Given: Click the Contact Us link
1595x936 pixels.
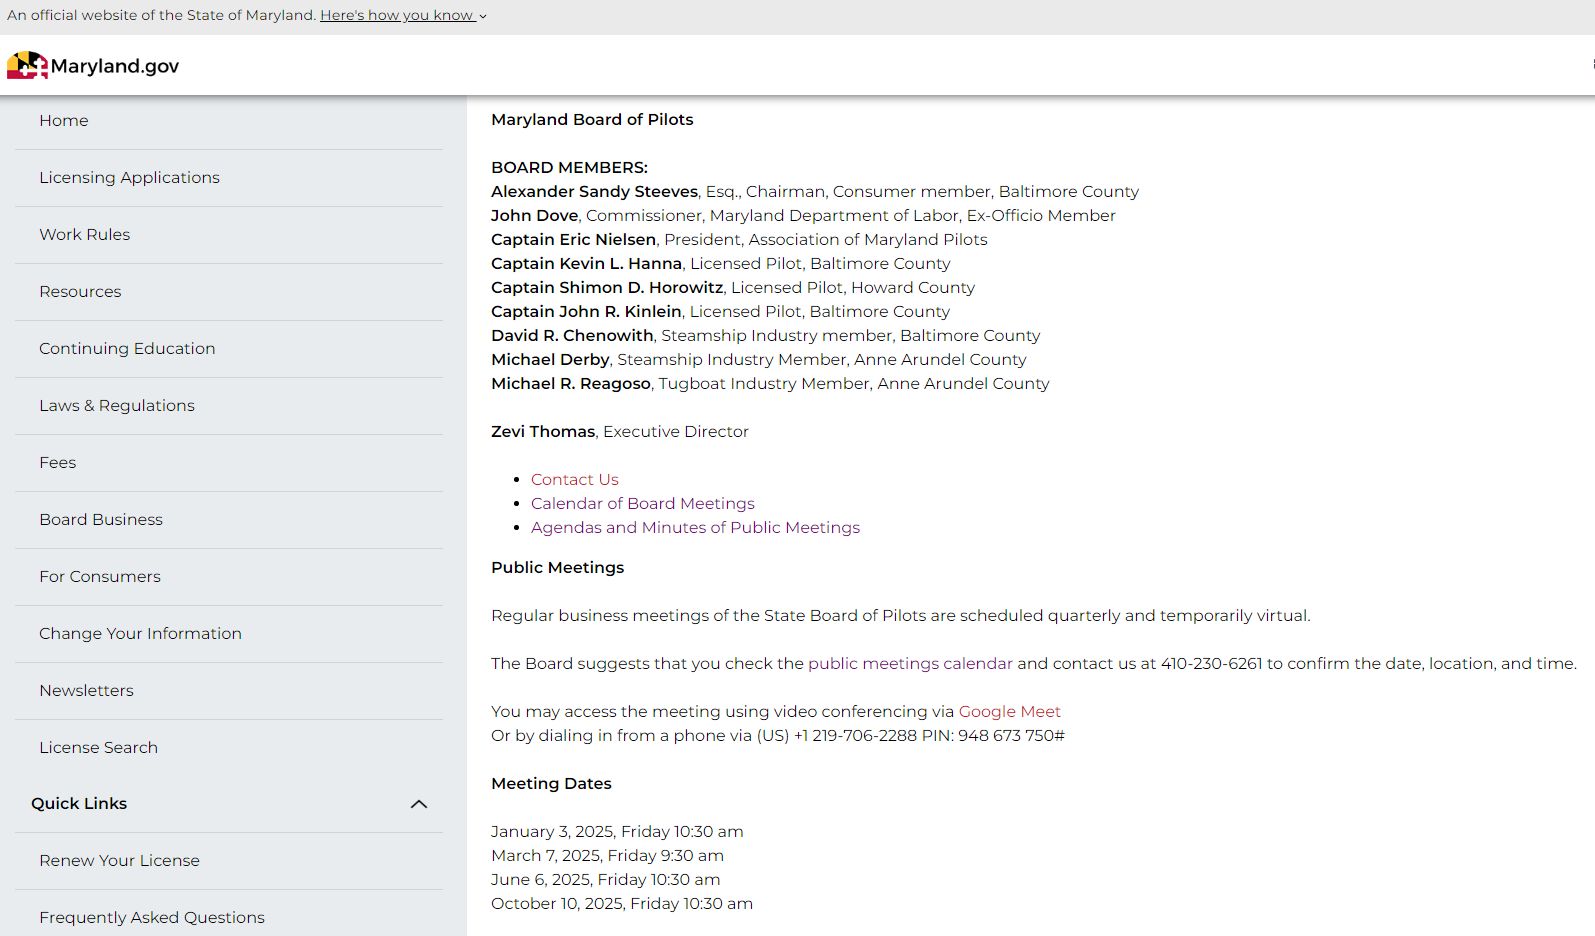Looking at the screenshot, I should (x=575, y=480).
